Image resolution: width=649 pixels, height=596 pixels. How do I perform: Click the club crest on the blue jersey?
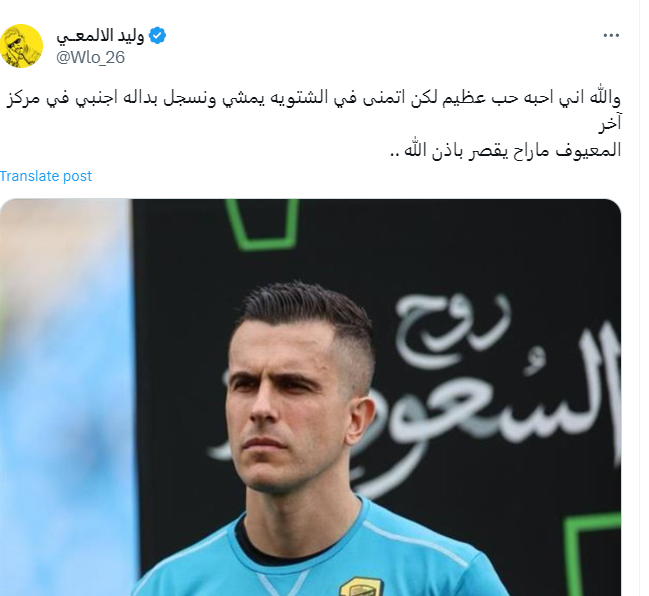point(361,586)
